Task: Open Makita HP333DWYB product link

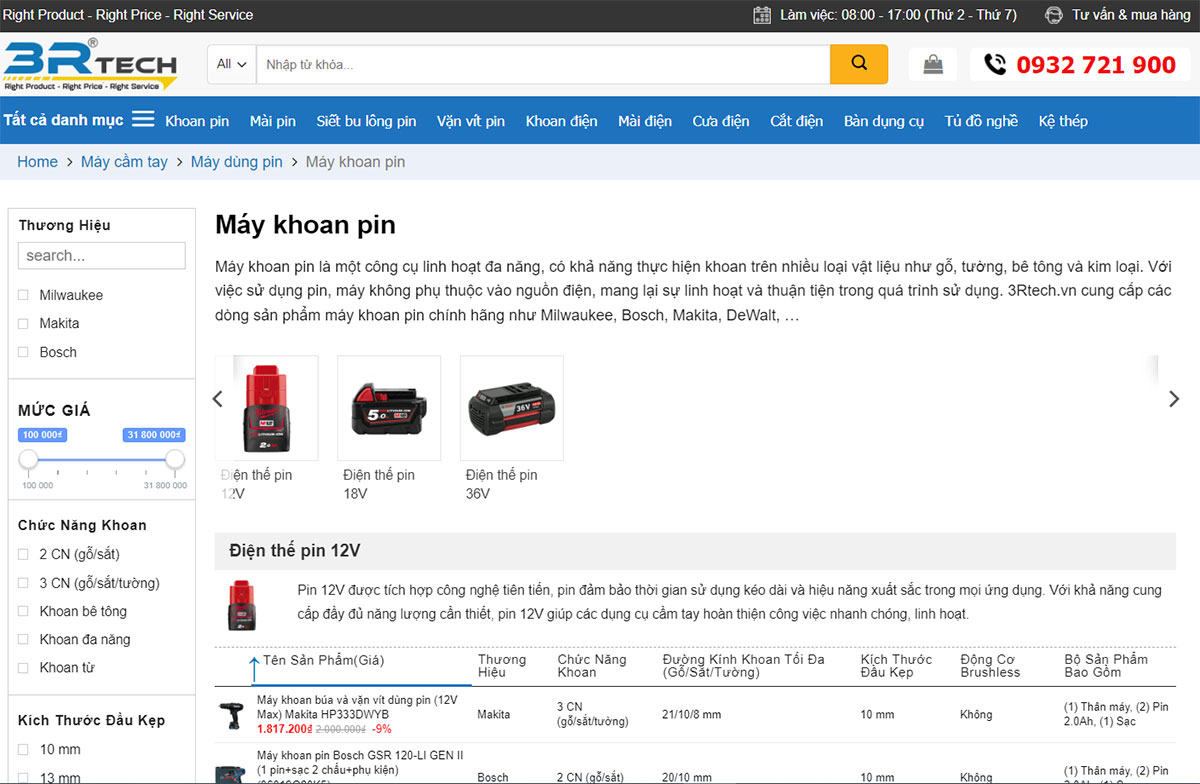Action: pyautogui.click(x=356, y=707)
